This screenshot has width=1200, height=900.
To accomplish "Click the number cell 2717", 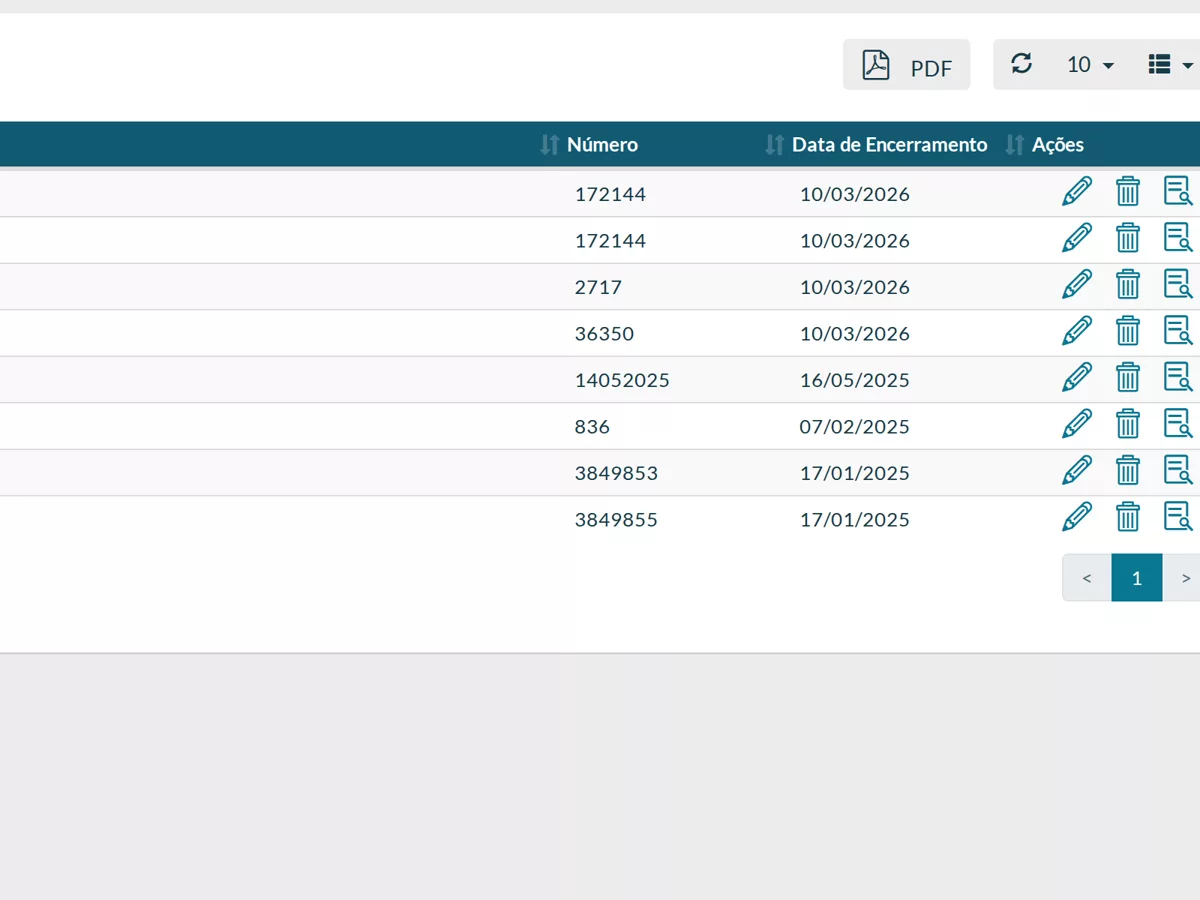I will (598, 287).
